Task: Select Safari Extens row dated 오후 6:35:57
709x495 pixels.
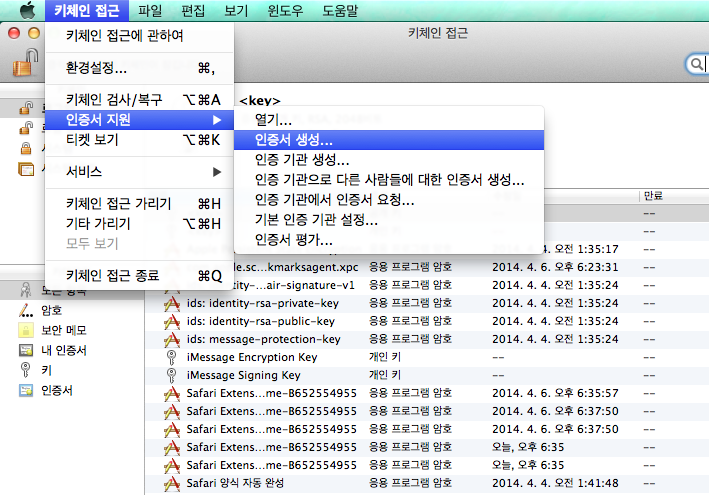Action: click(x=427, y=393)
